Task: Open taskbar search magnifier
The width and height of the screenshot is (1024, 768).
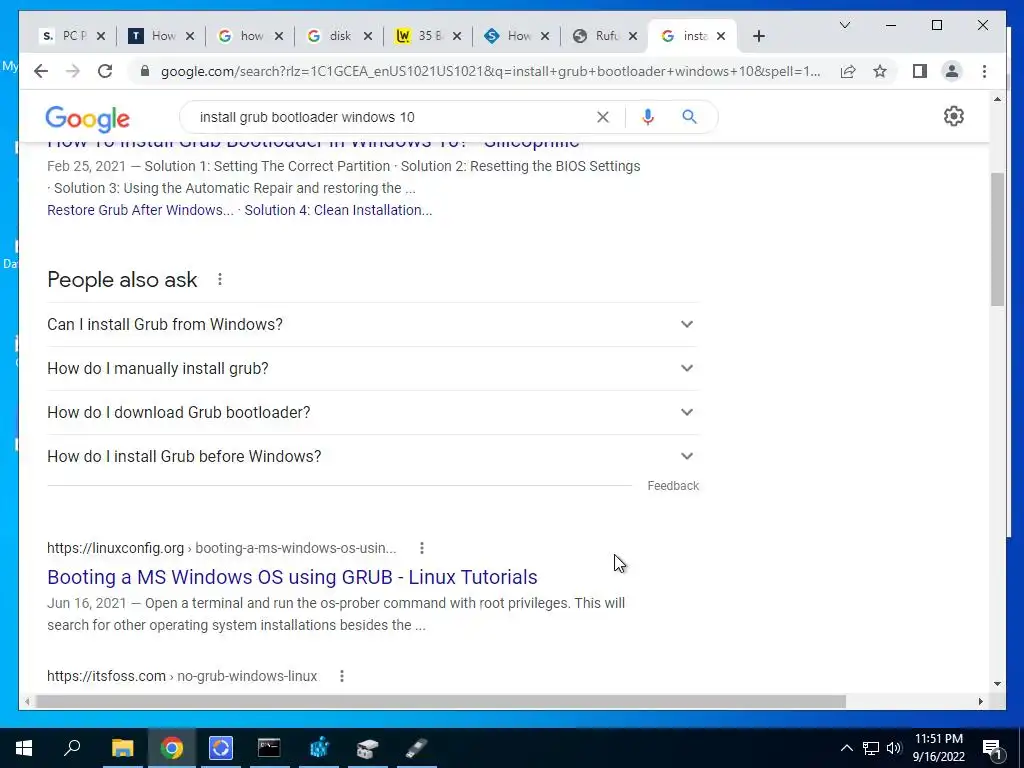Action: 72,748
